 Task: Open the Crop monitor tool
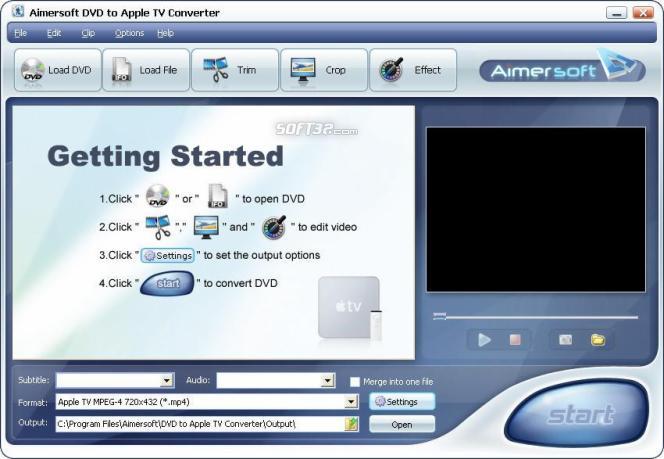coord(324,70)
